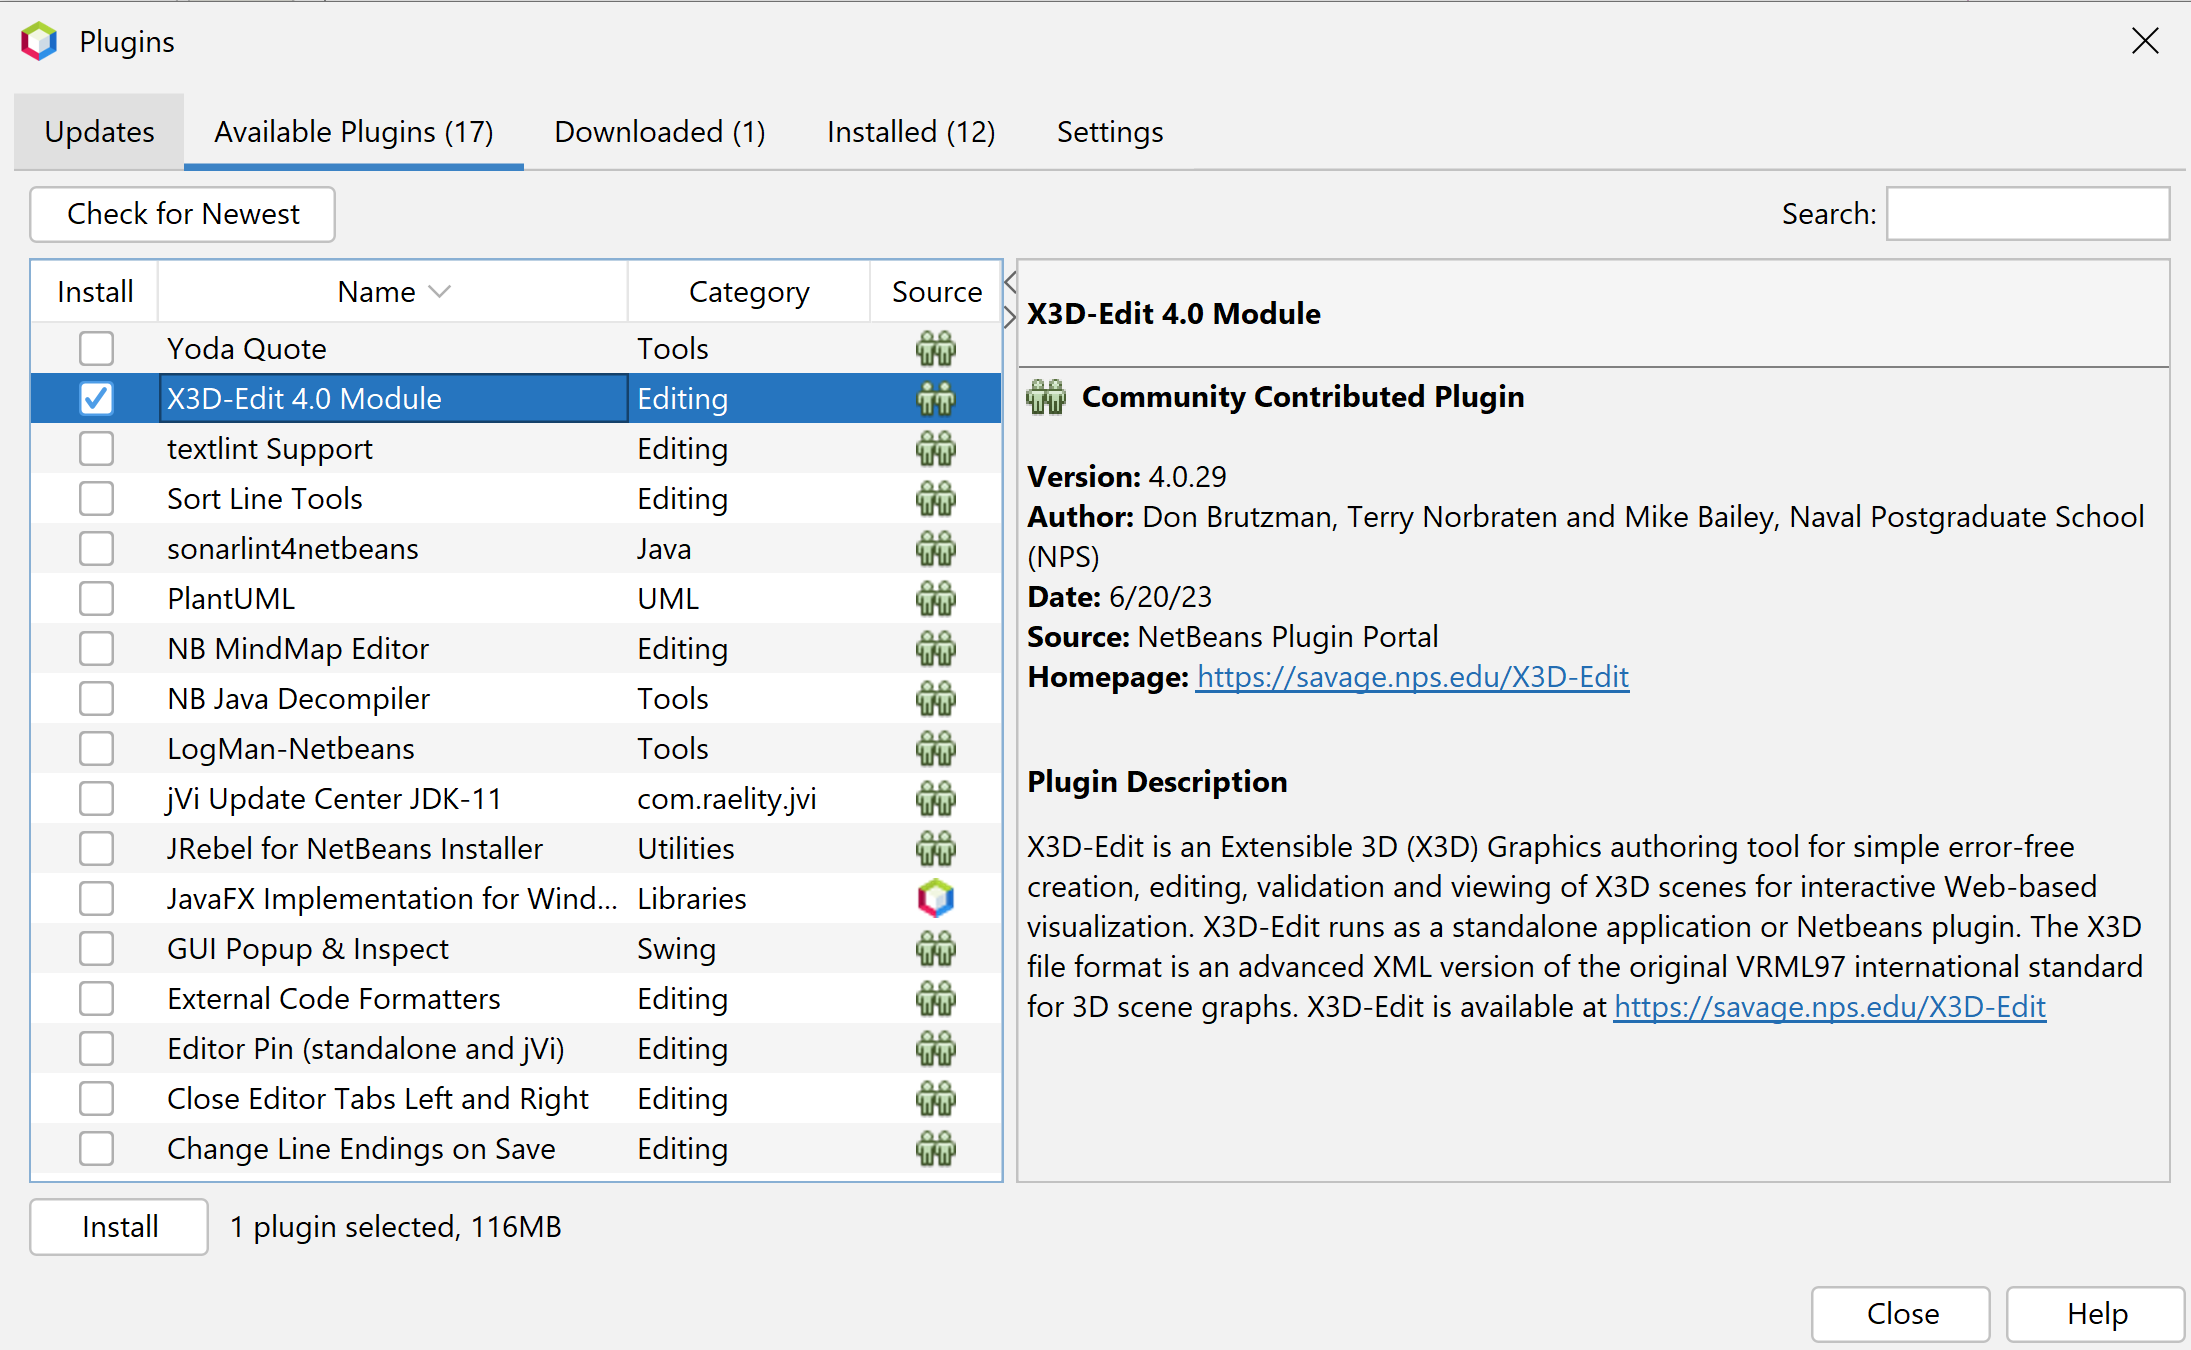Click the Install button at the bottom
This screenshot has height=1350, width=2191.
(x=120, y=1227)
